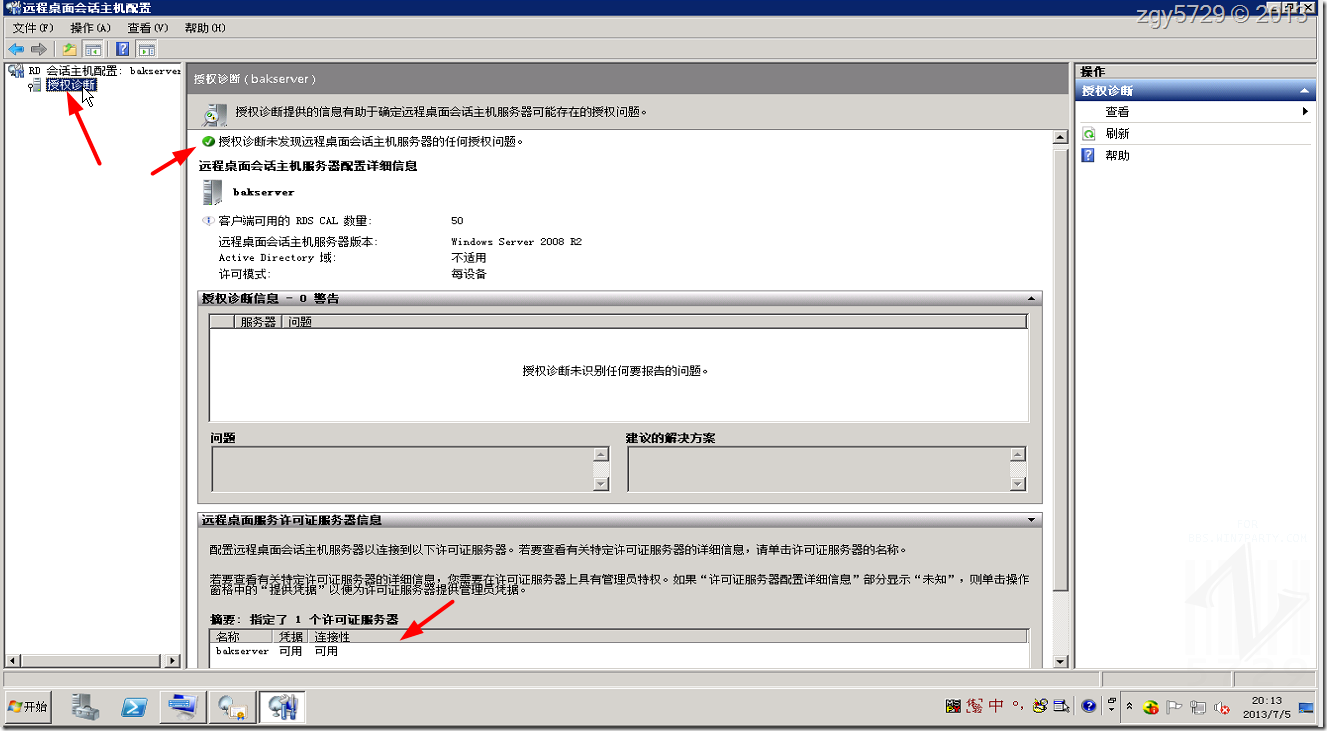Select the RD 会话主机配置: bakserver tree node
1327x731 pixels.
click(103, 71)
